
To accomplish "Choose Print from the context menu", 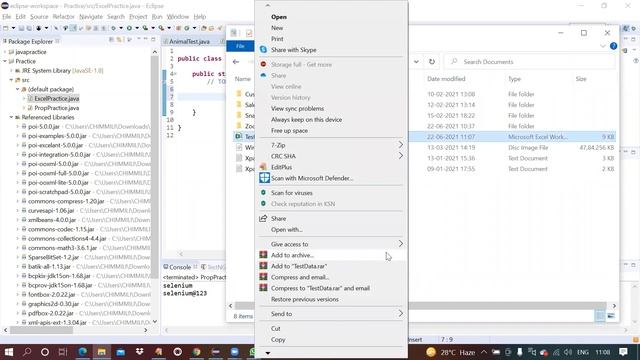I will coord(277,39).
